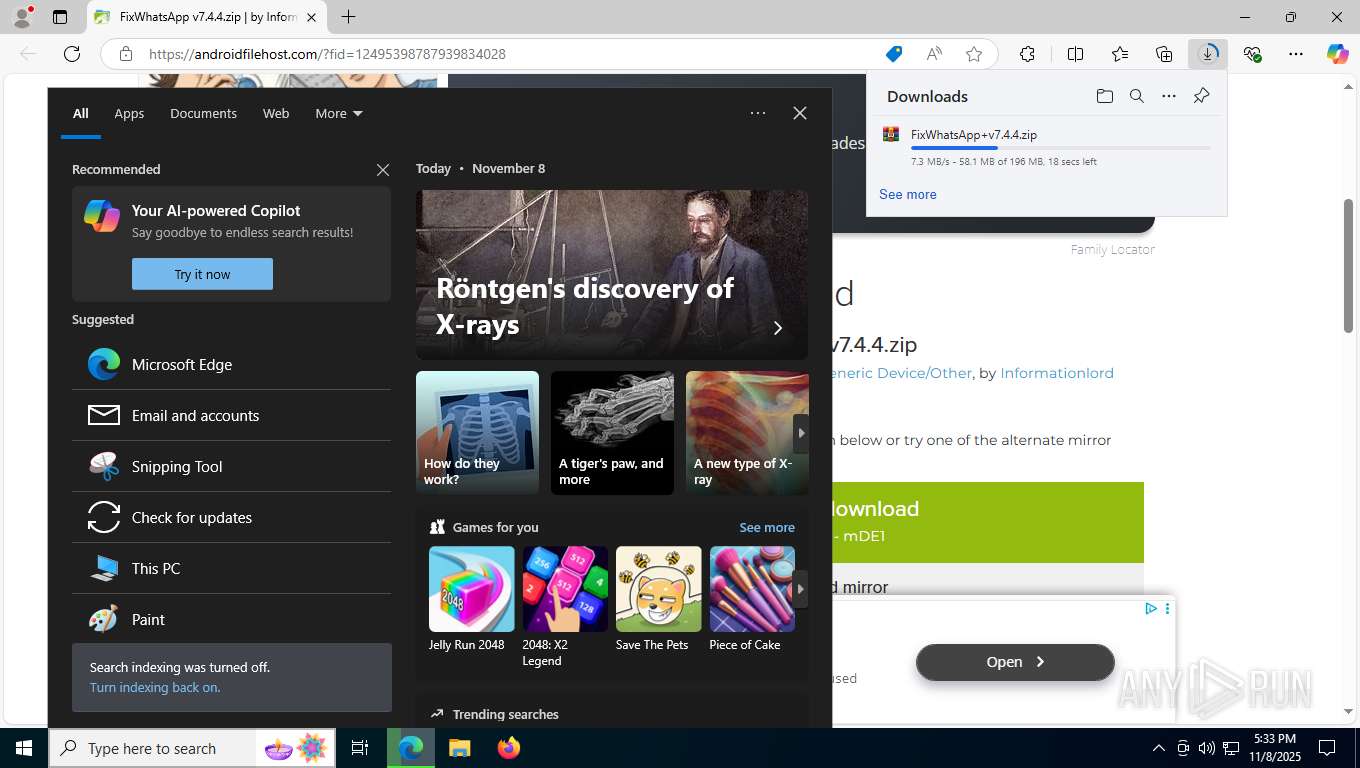This screenshot has height=768, width=1360.
Task: Open search panel options ellipsis
Action: click(758, 113)
